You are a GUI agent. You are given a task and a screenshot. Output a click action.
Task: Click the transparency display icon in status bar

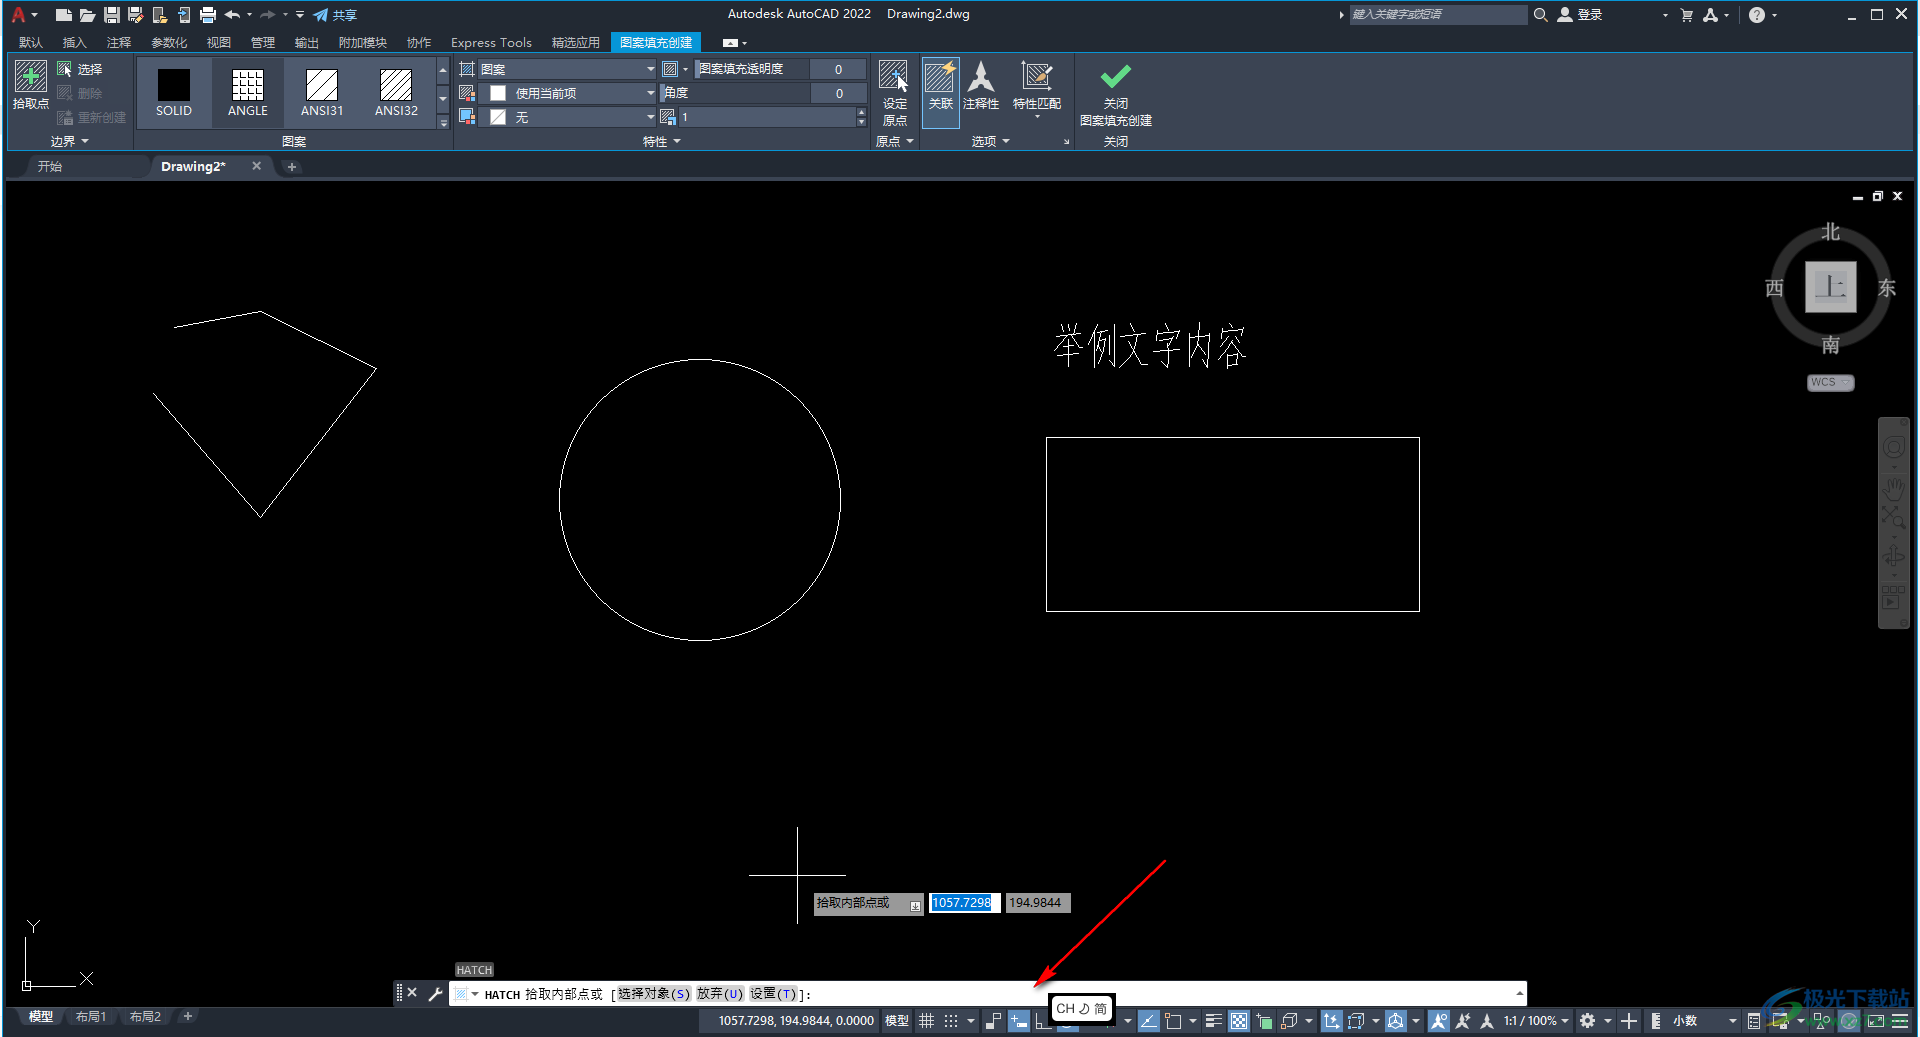1239,1021
